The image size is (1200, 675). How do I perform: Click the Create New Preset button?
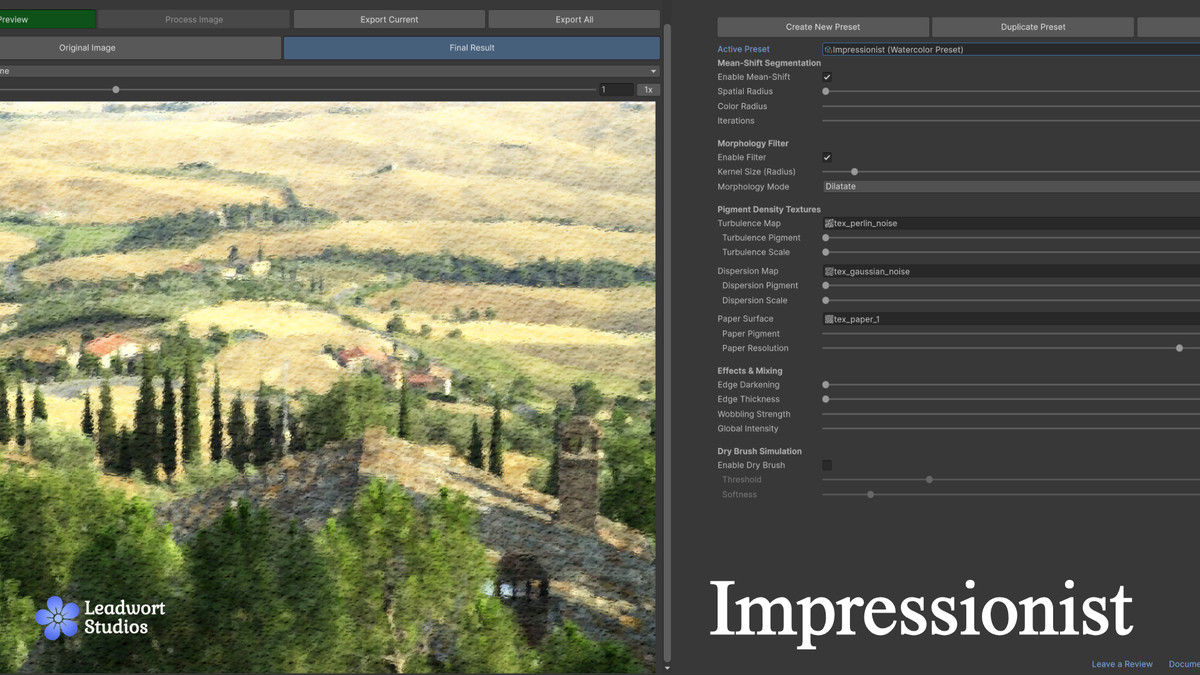click(823, 27)
